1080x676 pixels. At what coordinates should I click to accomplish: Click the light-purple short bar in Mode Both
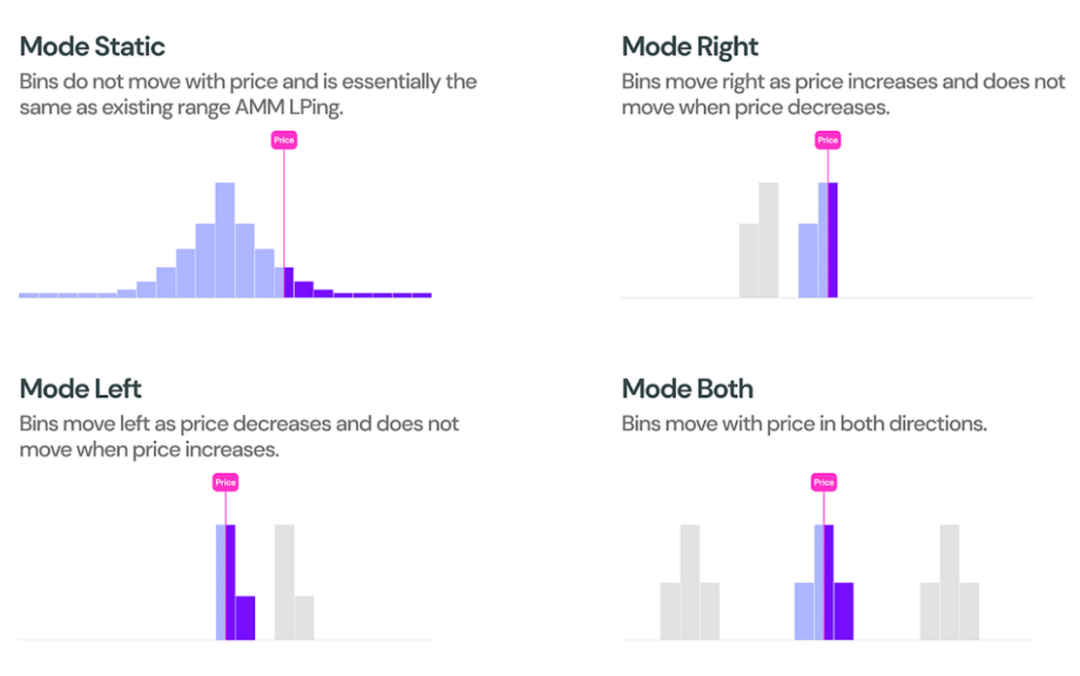pyautogui.click(x=804, y=611)
